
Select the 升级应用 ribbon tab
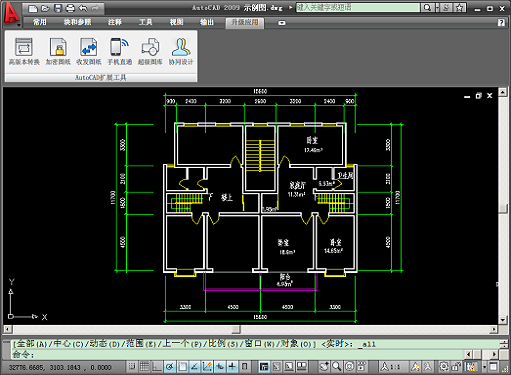tap(245, 22)
